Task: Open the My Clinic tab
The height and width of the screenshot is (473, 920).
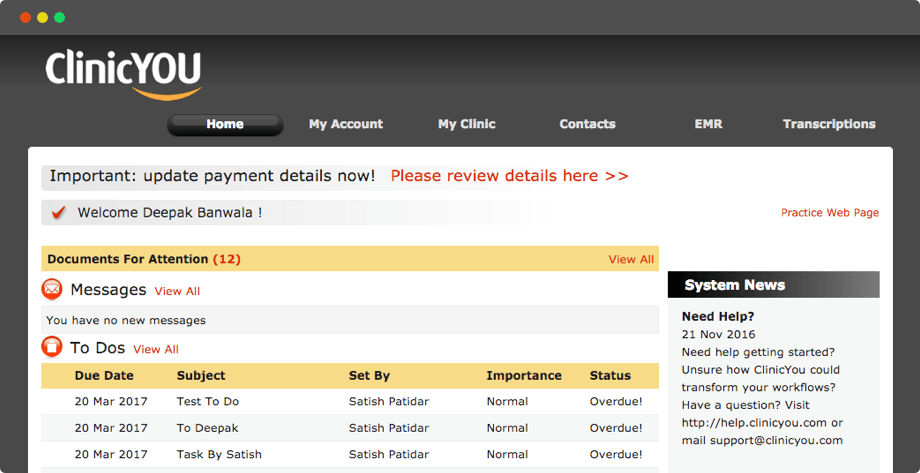Action: (466, 124)
